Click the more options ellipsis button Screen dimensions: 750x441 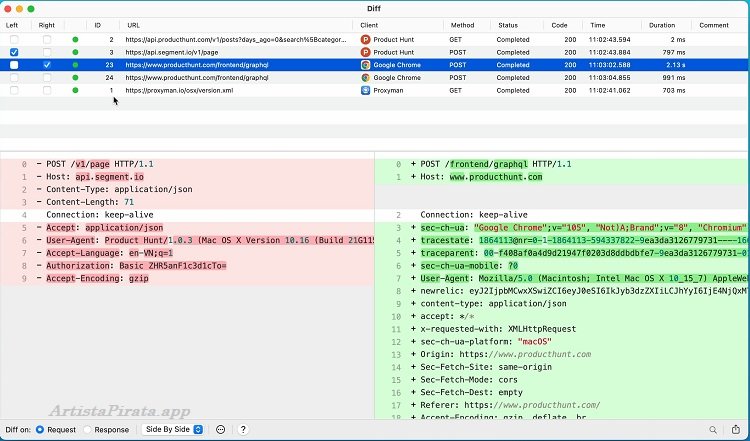[x=220, y=429]
